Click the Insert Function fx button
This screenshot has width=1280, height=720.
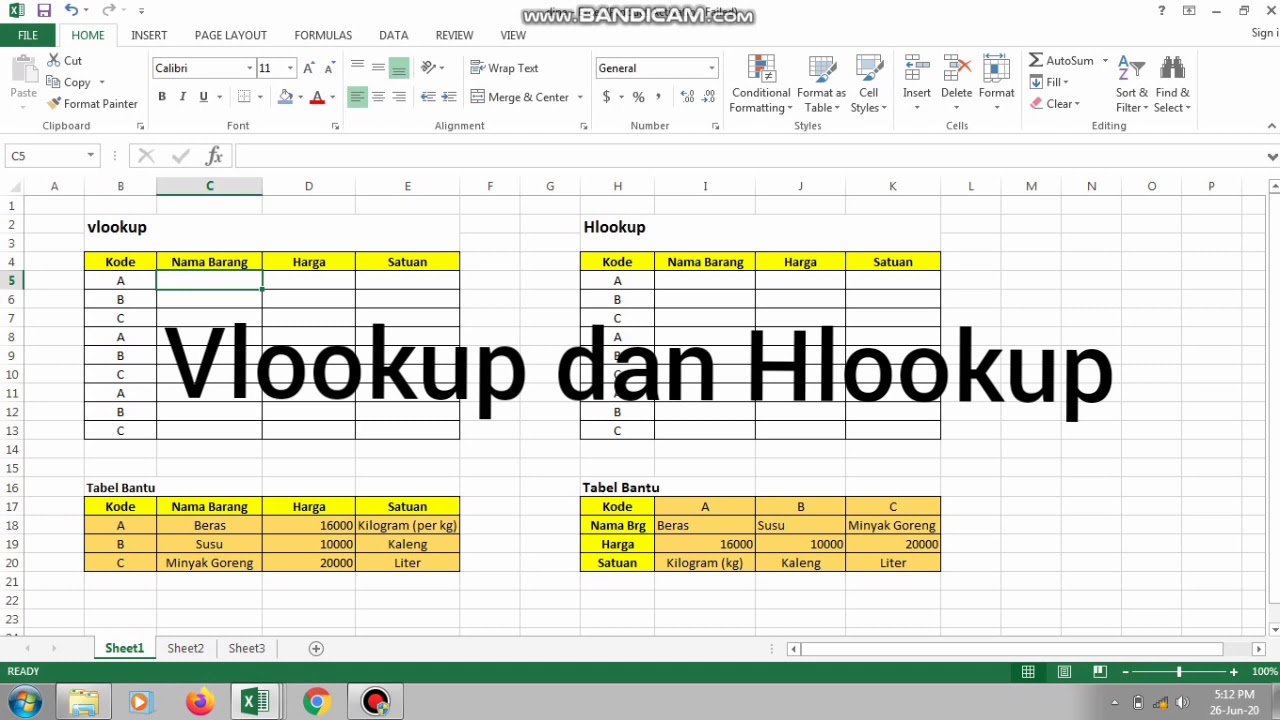(213, 156)
